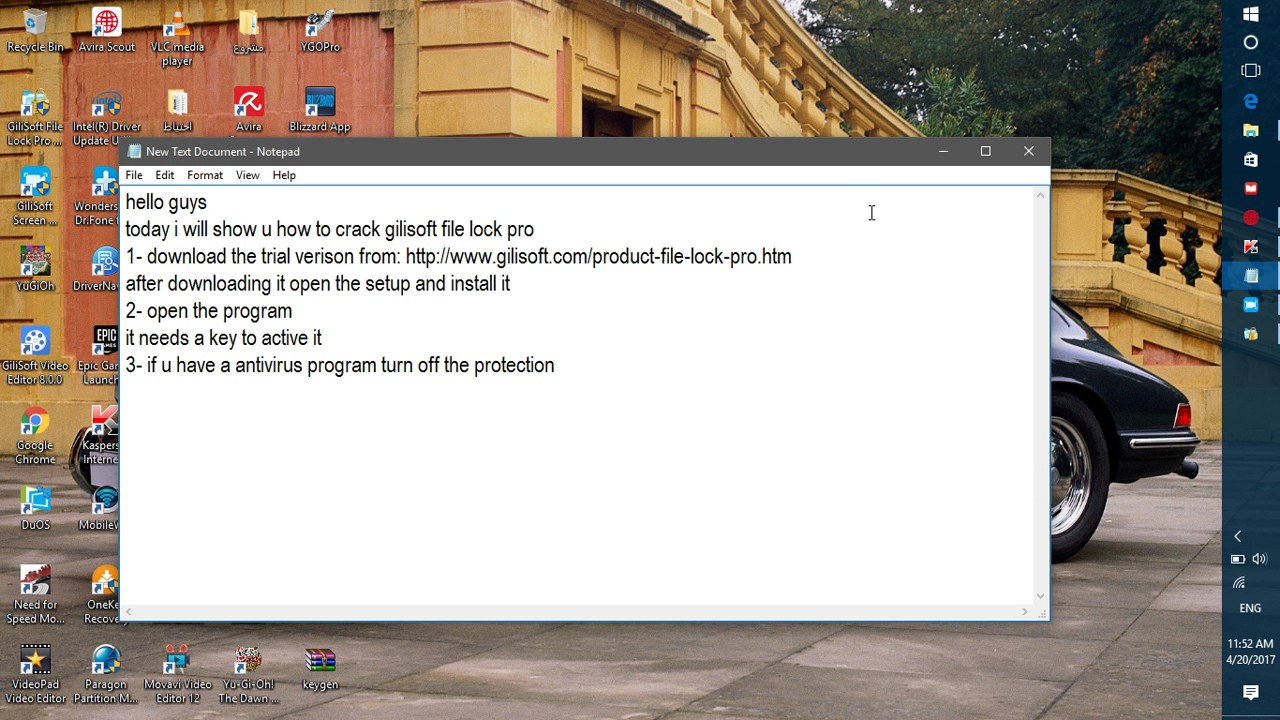This screenshot has width=1280, height=720.
Task: Click Notepad's title bar app icon
Action: point(134,152)
